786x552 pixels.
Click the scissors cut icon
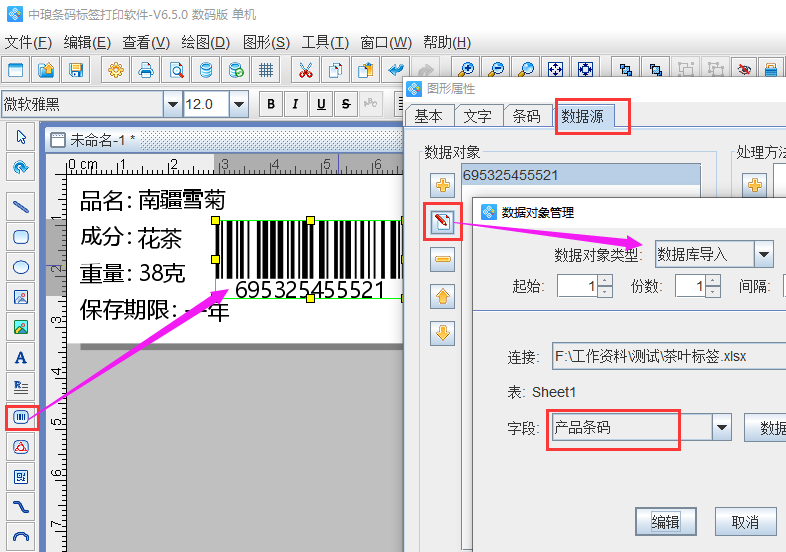tap(306, 70)
